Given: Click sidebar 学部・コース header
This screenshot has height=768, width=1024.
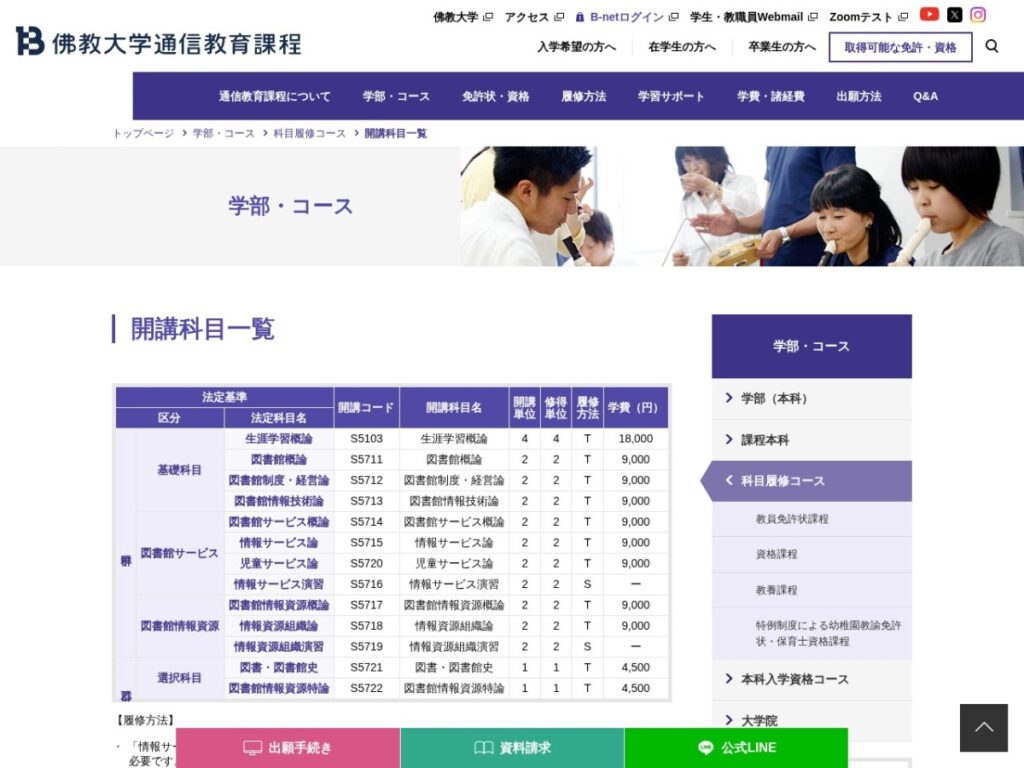Looking at the screenshot, I should [x=811, y=346].
